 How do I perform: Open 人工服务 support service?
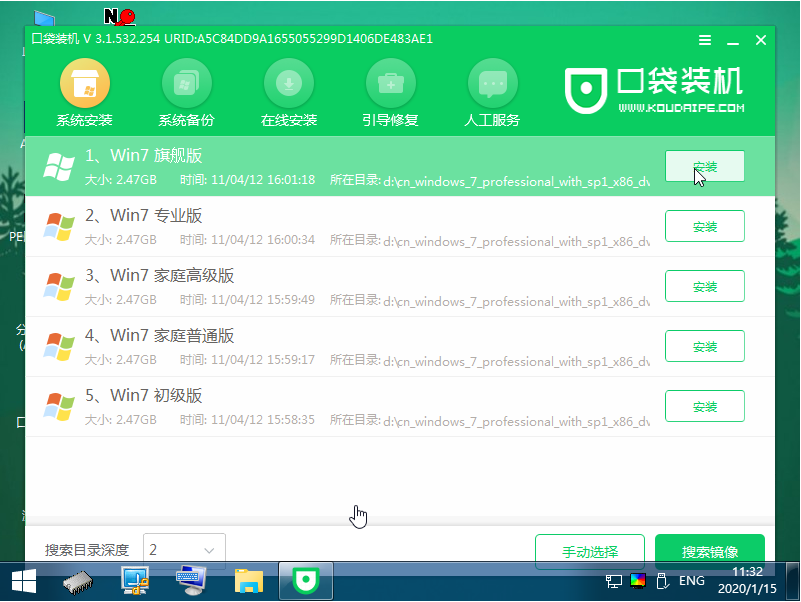(x=492, y=84)
